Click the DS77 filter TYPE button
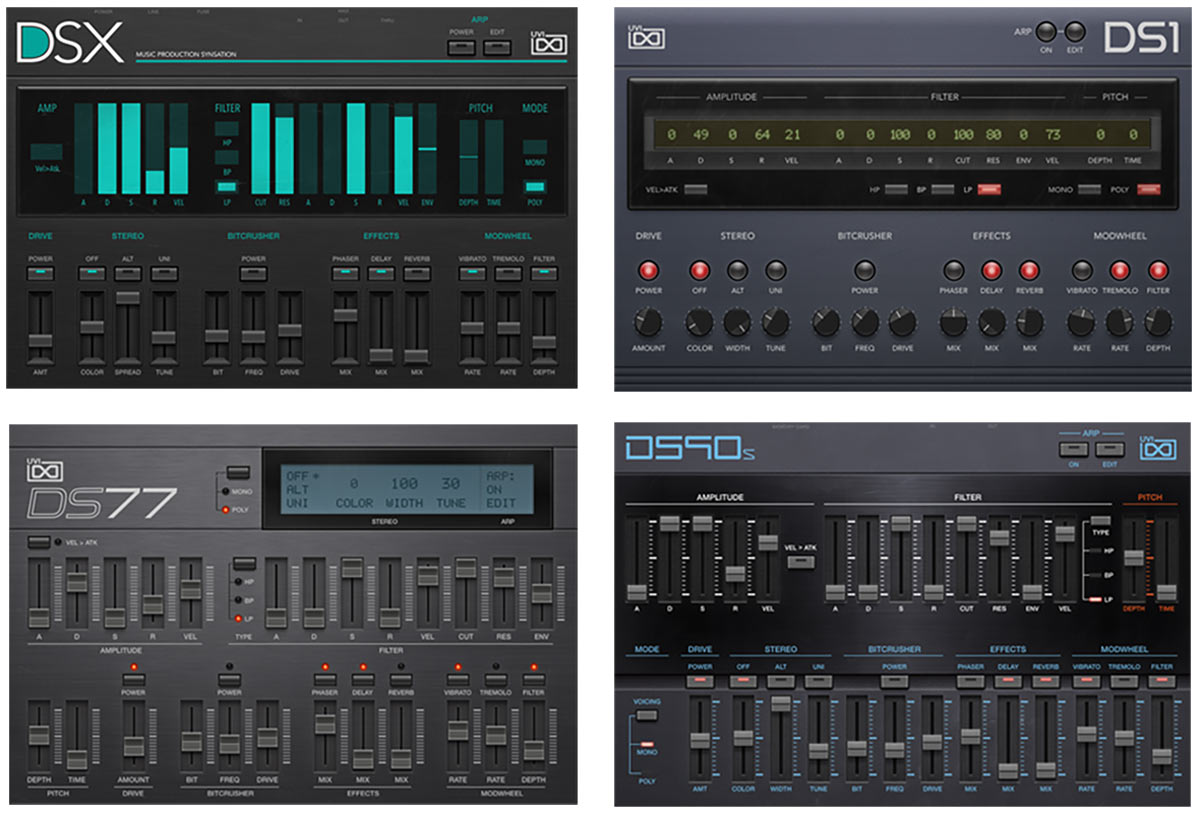 (x=243, y=565)
